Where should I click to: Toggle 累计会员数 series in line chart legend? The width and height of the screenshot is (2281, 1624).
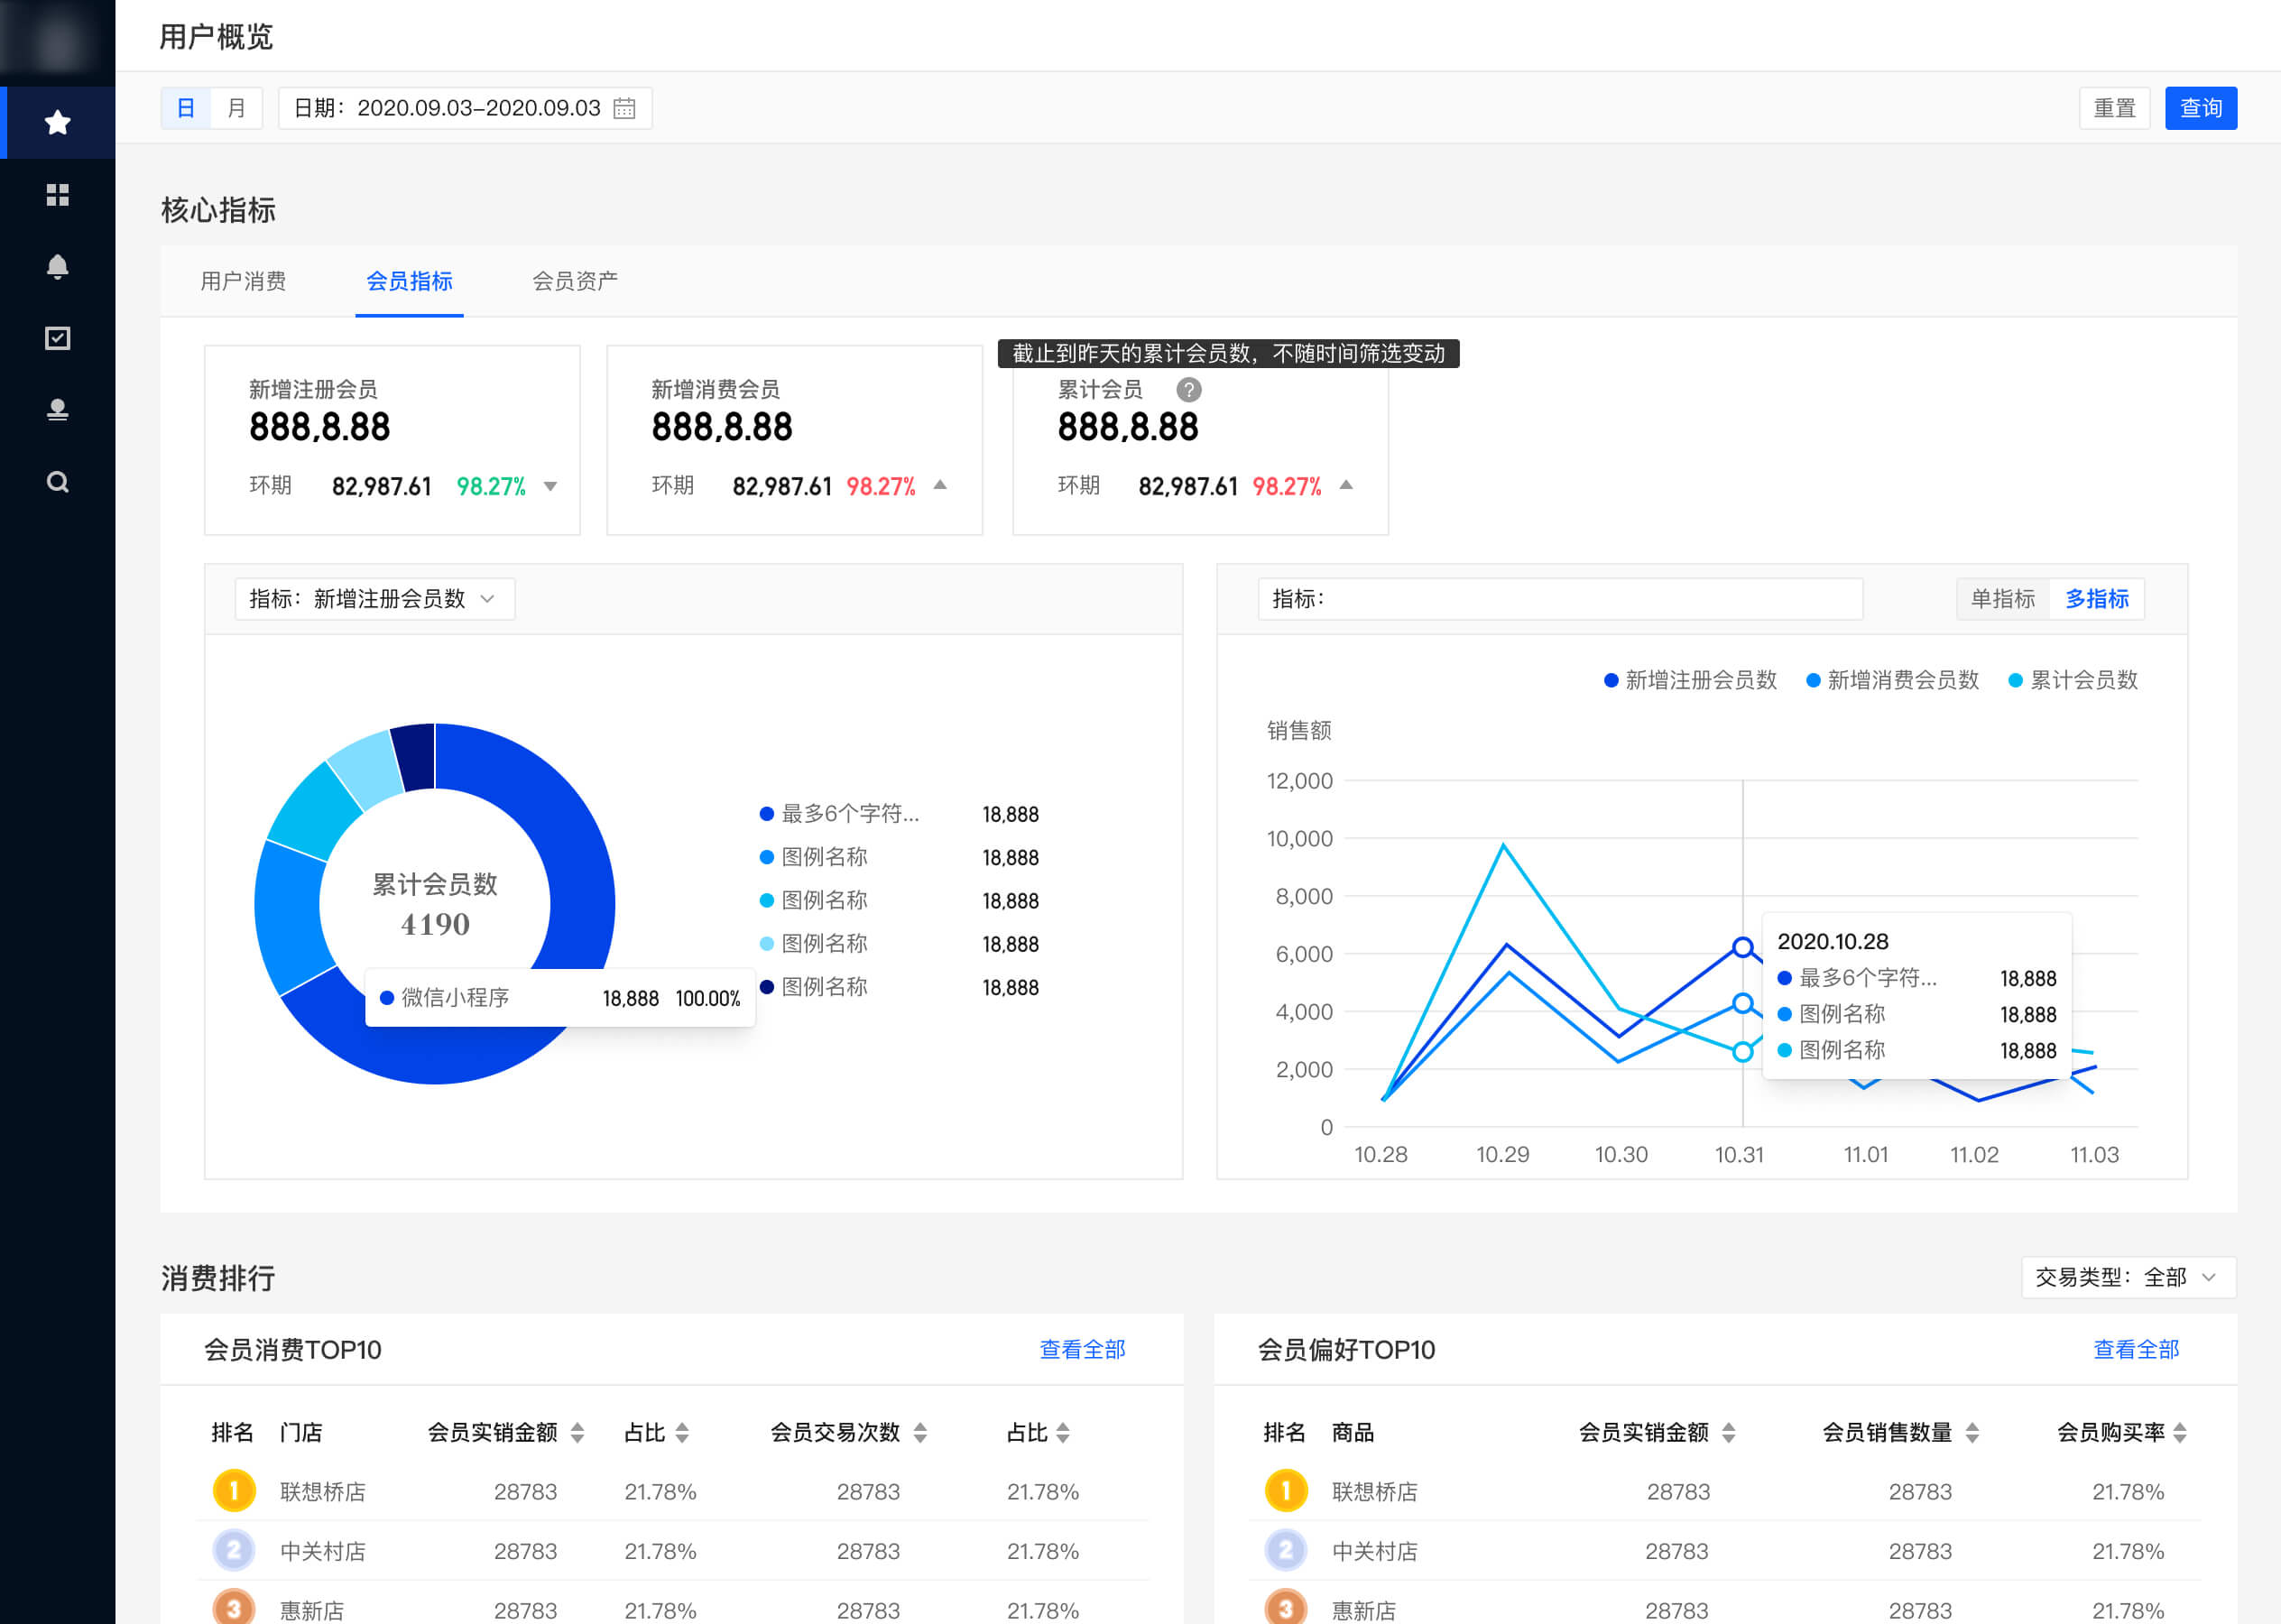click(2073, 680)
